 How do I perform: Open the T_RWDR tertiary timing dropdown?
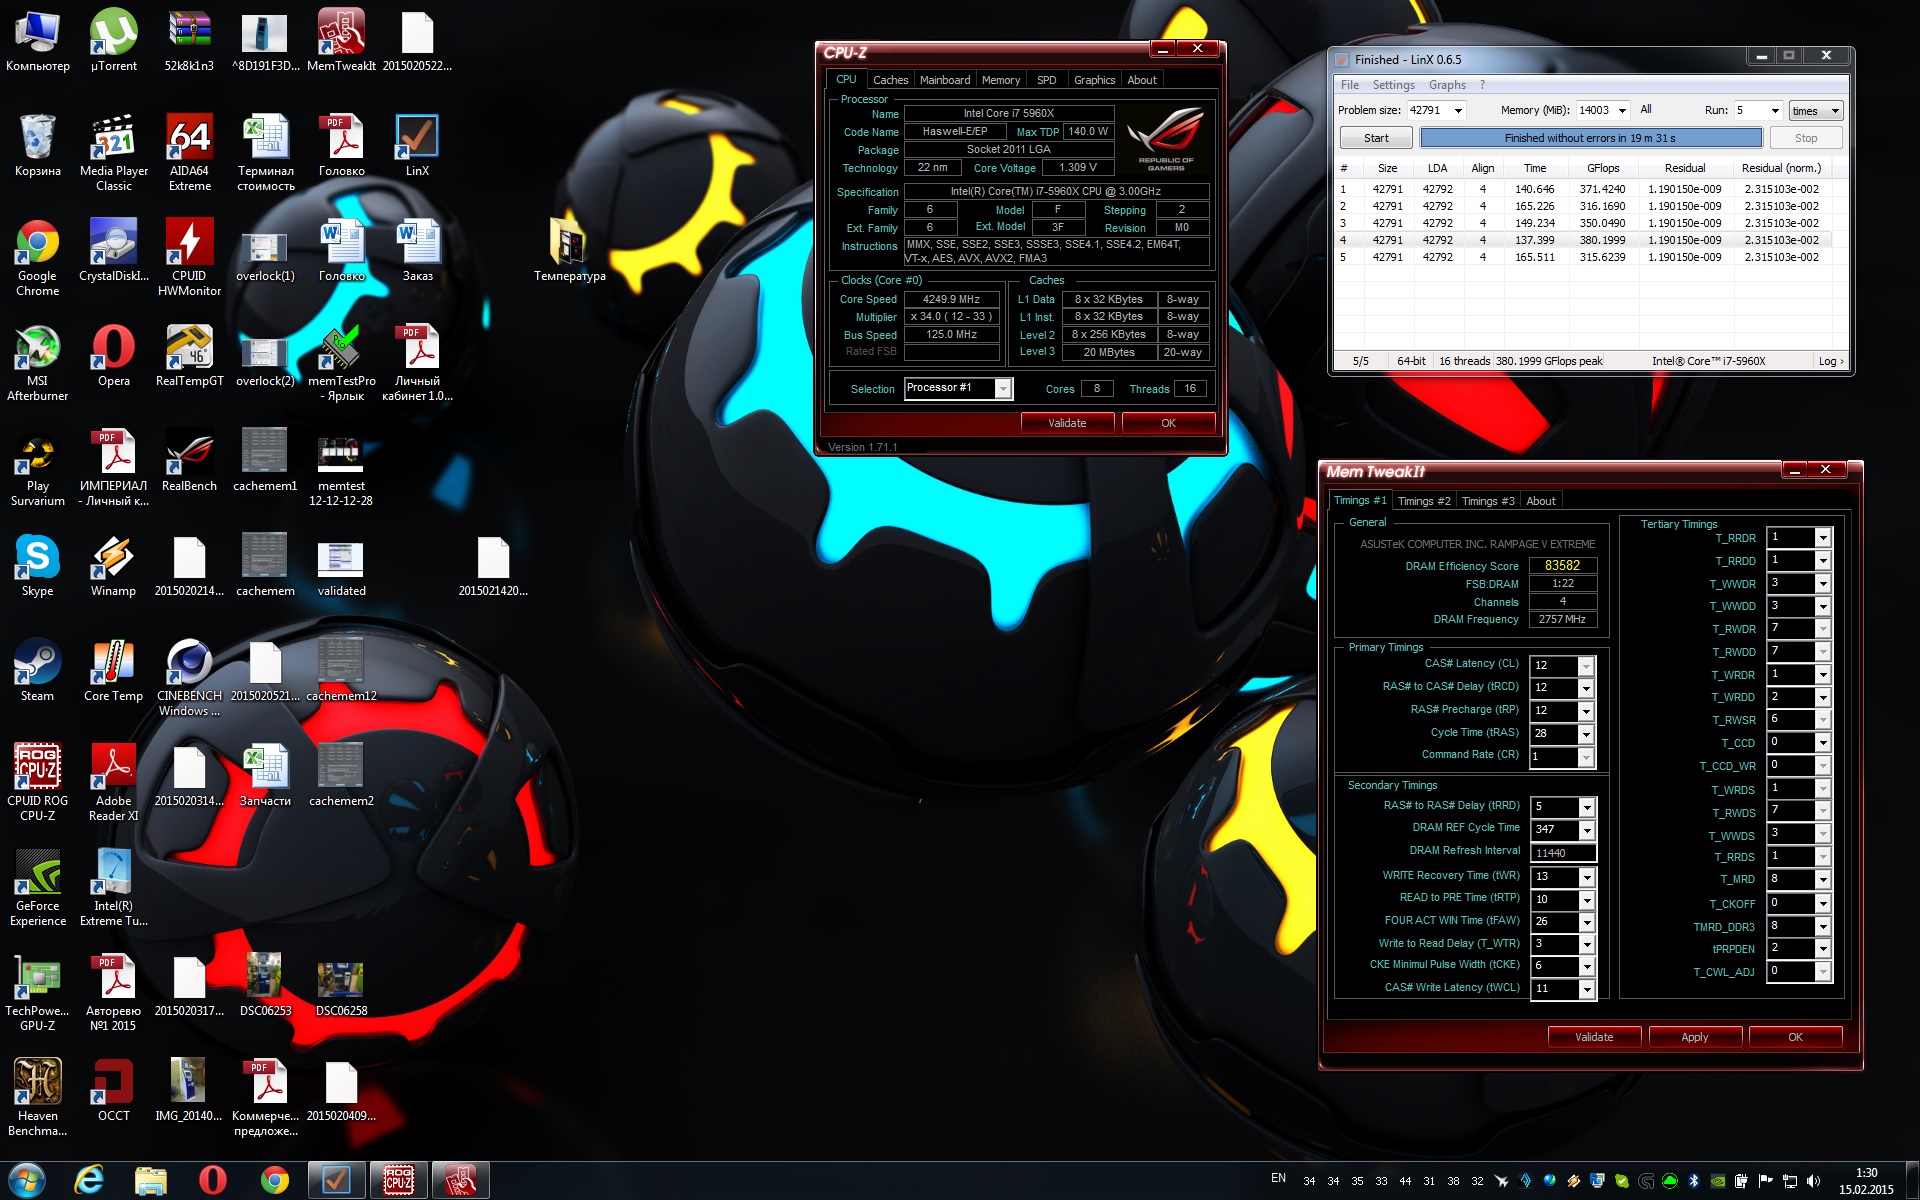tap(1822, 629)
